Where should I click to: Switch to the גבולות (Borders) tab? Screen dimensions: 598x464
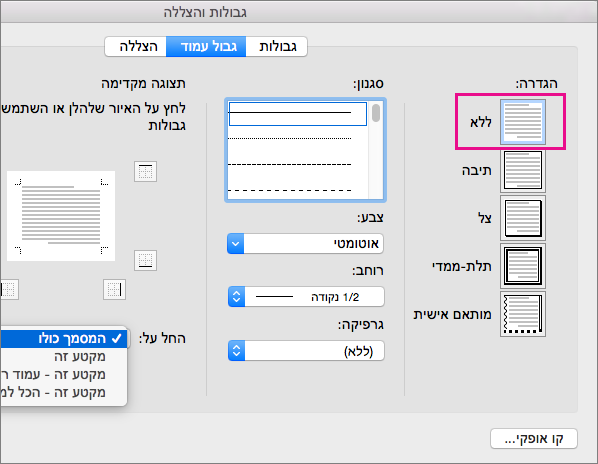276,47
